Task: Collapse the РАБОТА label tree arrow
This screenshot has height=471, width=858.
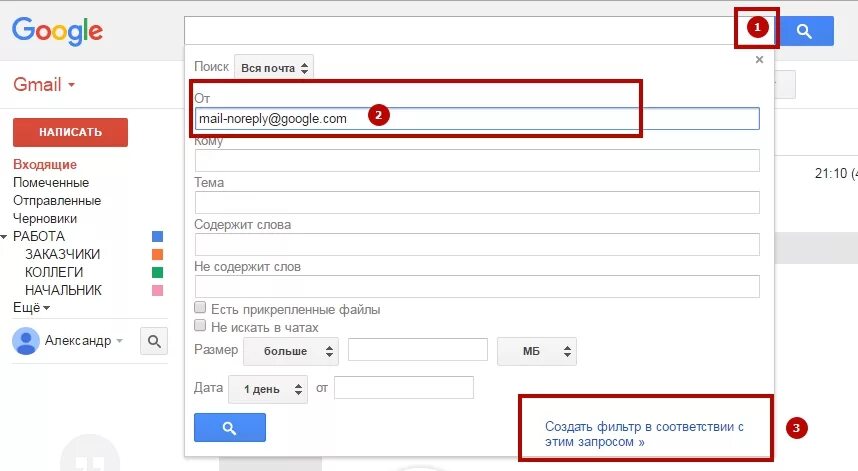Action: [4, 236]
